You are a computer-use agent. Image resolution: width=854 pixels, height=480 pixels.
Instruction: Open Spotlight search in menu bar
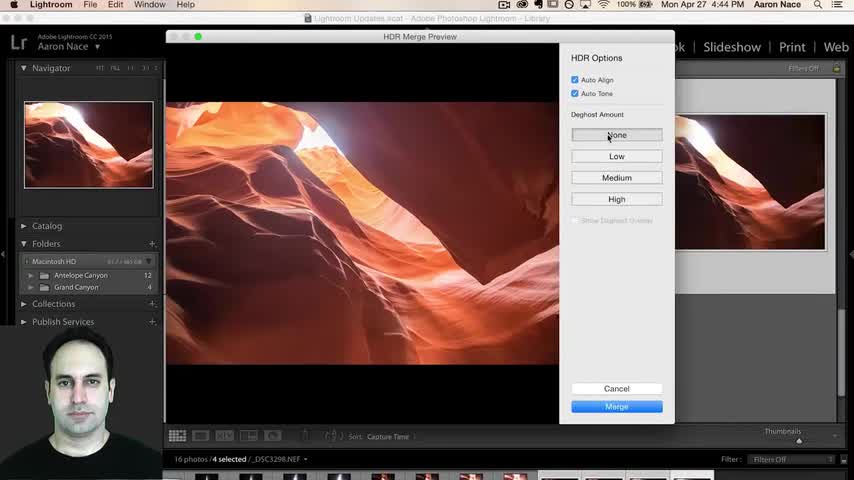pos(818,5)
